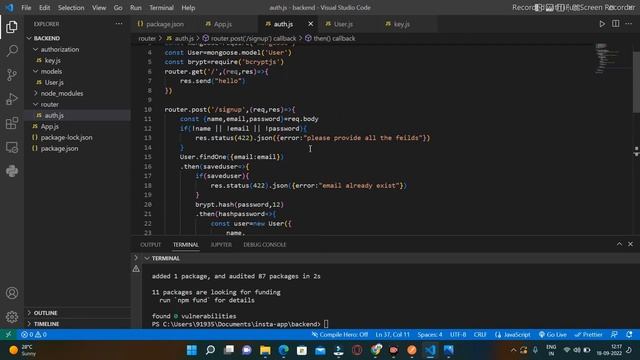The width and height of the screenshot is (640, 360).
Task: Click Ln 37, Col 11 cursor position
Action: pyautogui.click(x=392, y=334)
